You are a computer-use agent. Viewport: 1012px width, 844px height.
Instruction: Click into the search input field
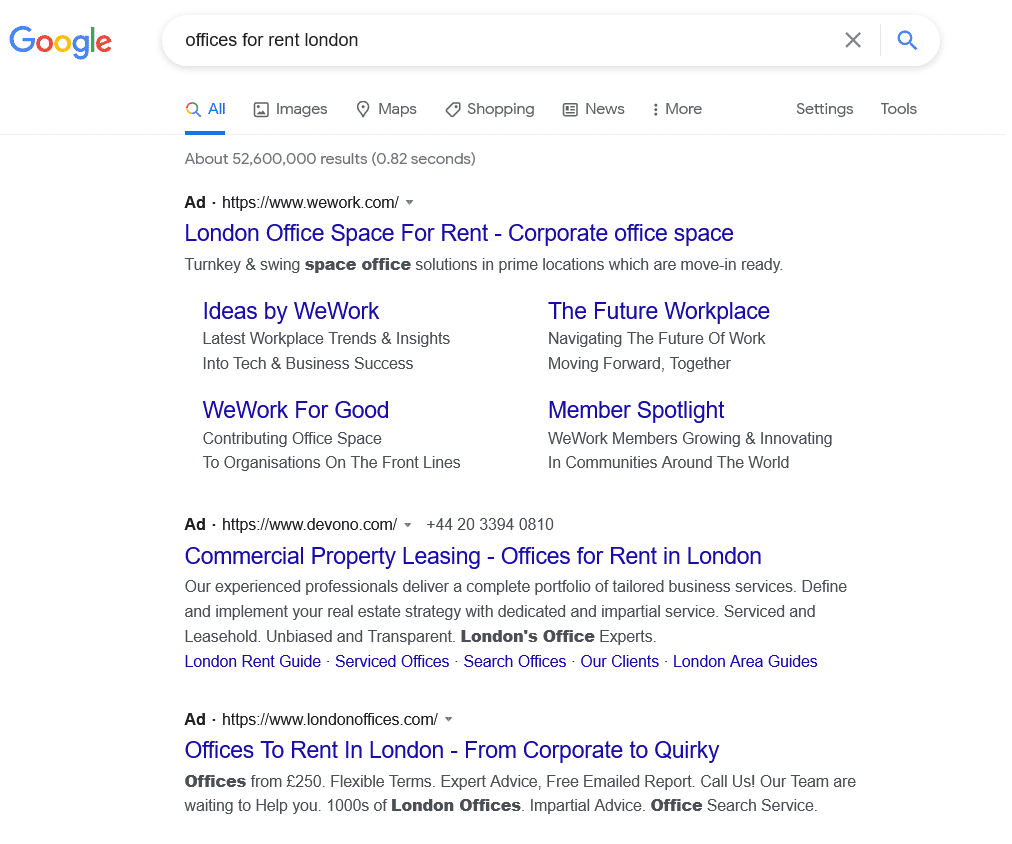point(500,40)
